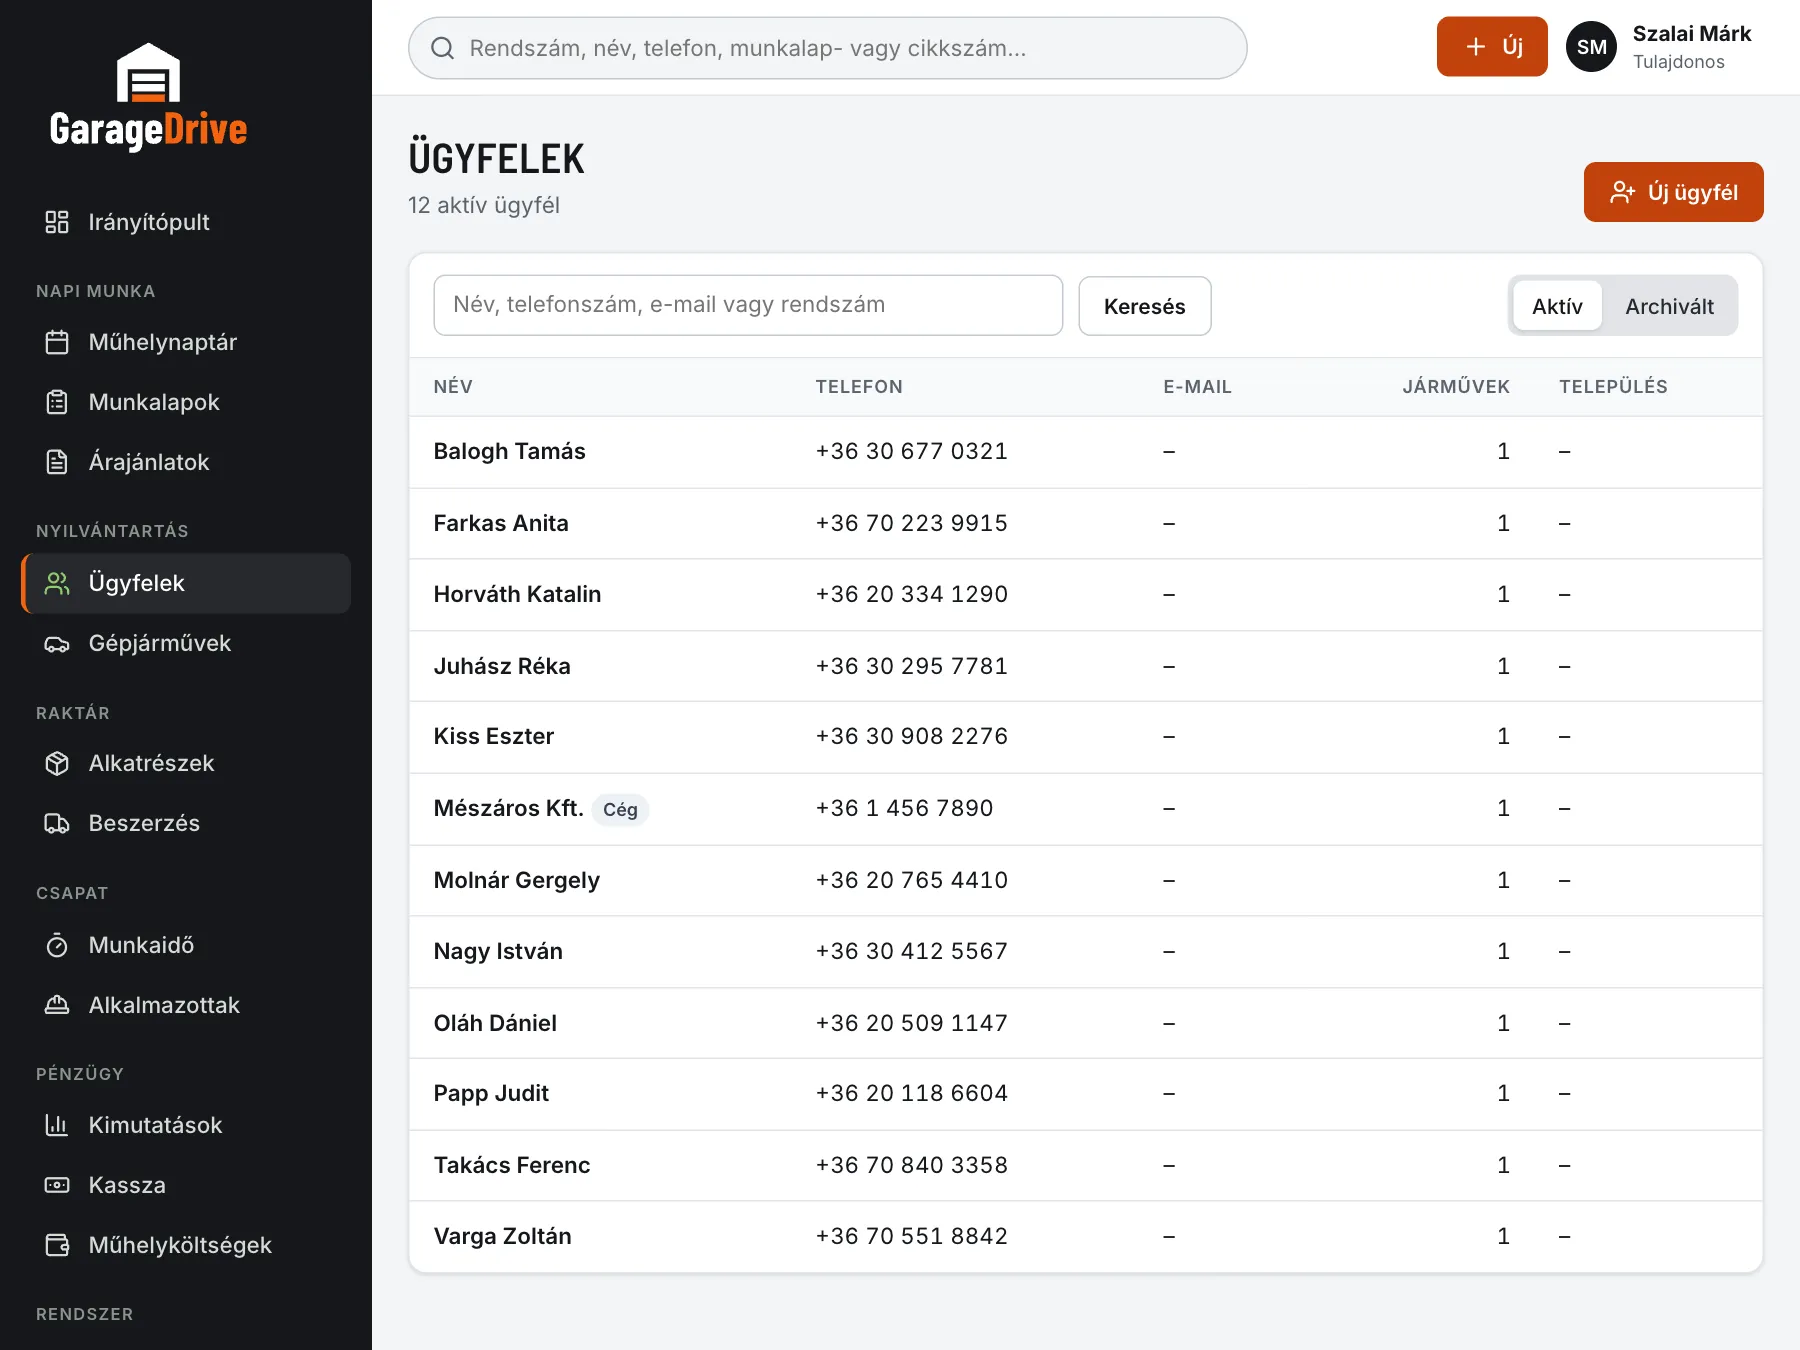1800x1350 pixels.
Task: Open customer Takács Ferenc
Action: [512, 1165]
